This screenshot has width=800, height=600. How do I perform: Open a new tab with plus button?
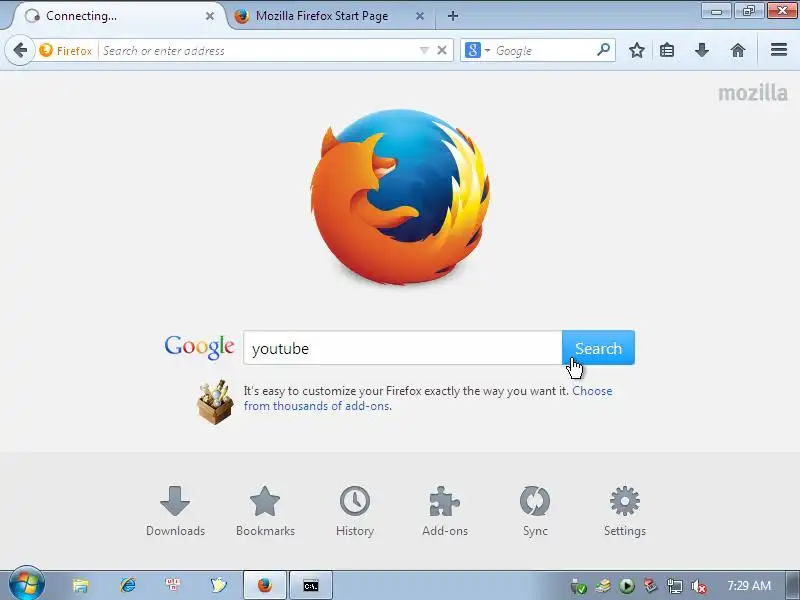(x=453, y=16)
